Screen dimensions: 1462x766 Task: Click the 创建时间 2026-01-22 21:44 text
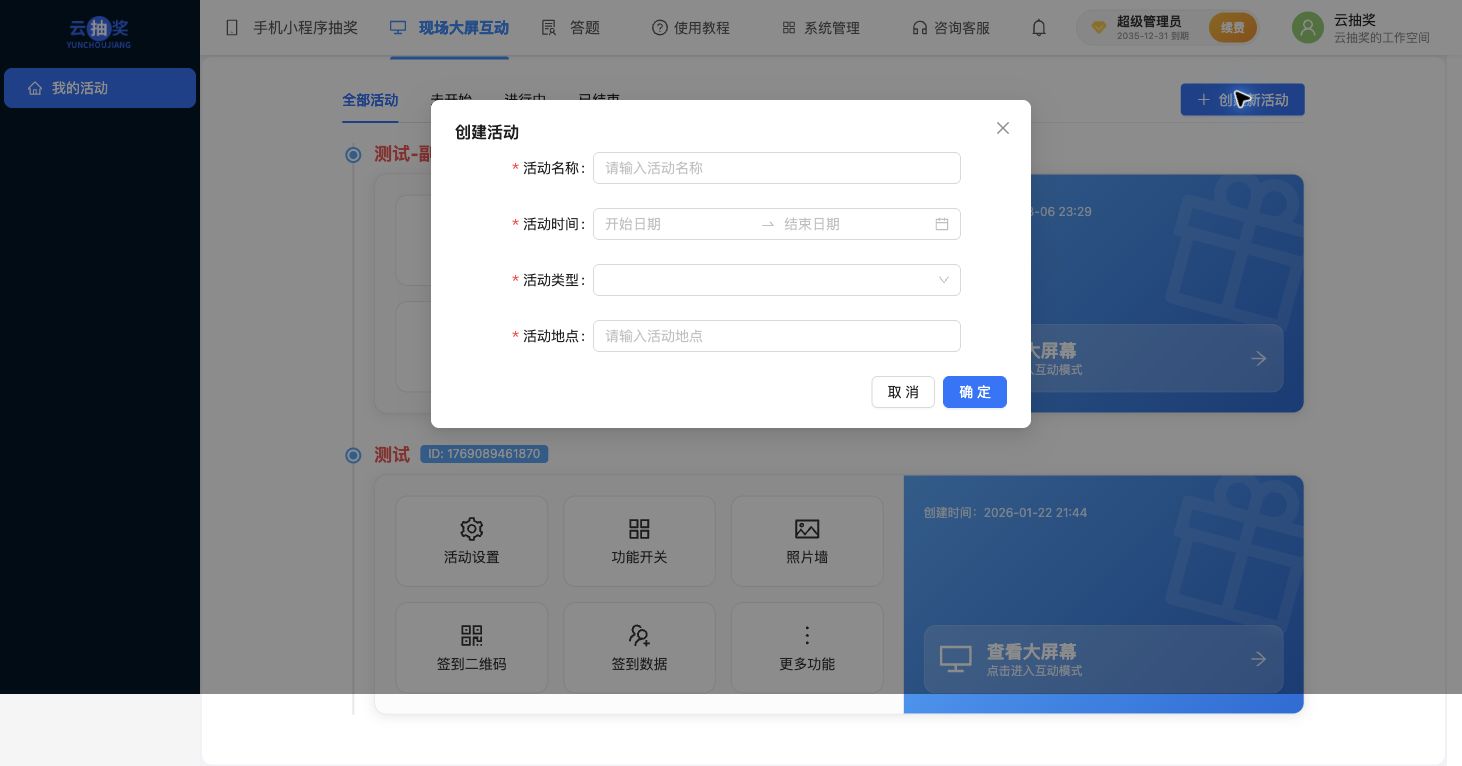coord(1005,513)
